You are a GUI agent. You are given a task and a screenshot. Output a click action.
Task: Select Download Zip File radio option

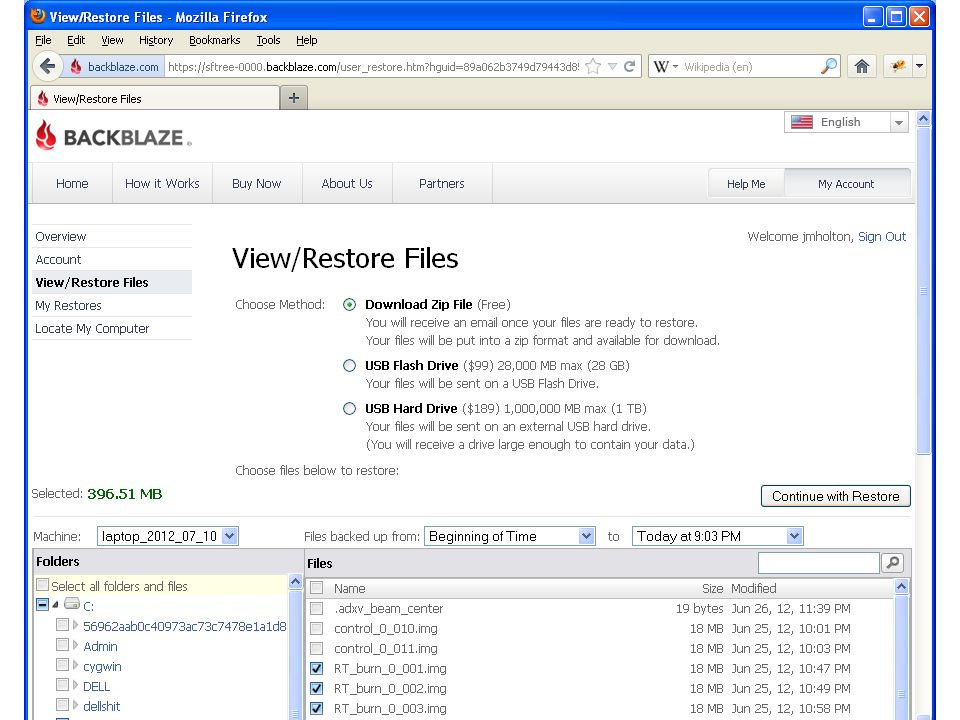[x=349, y=304]
